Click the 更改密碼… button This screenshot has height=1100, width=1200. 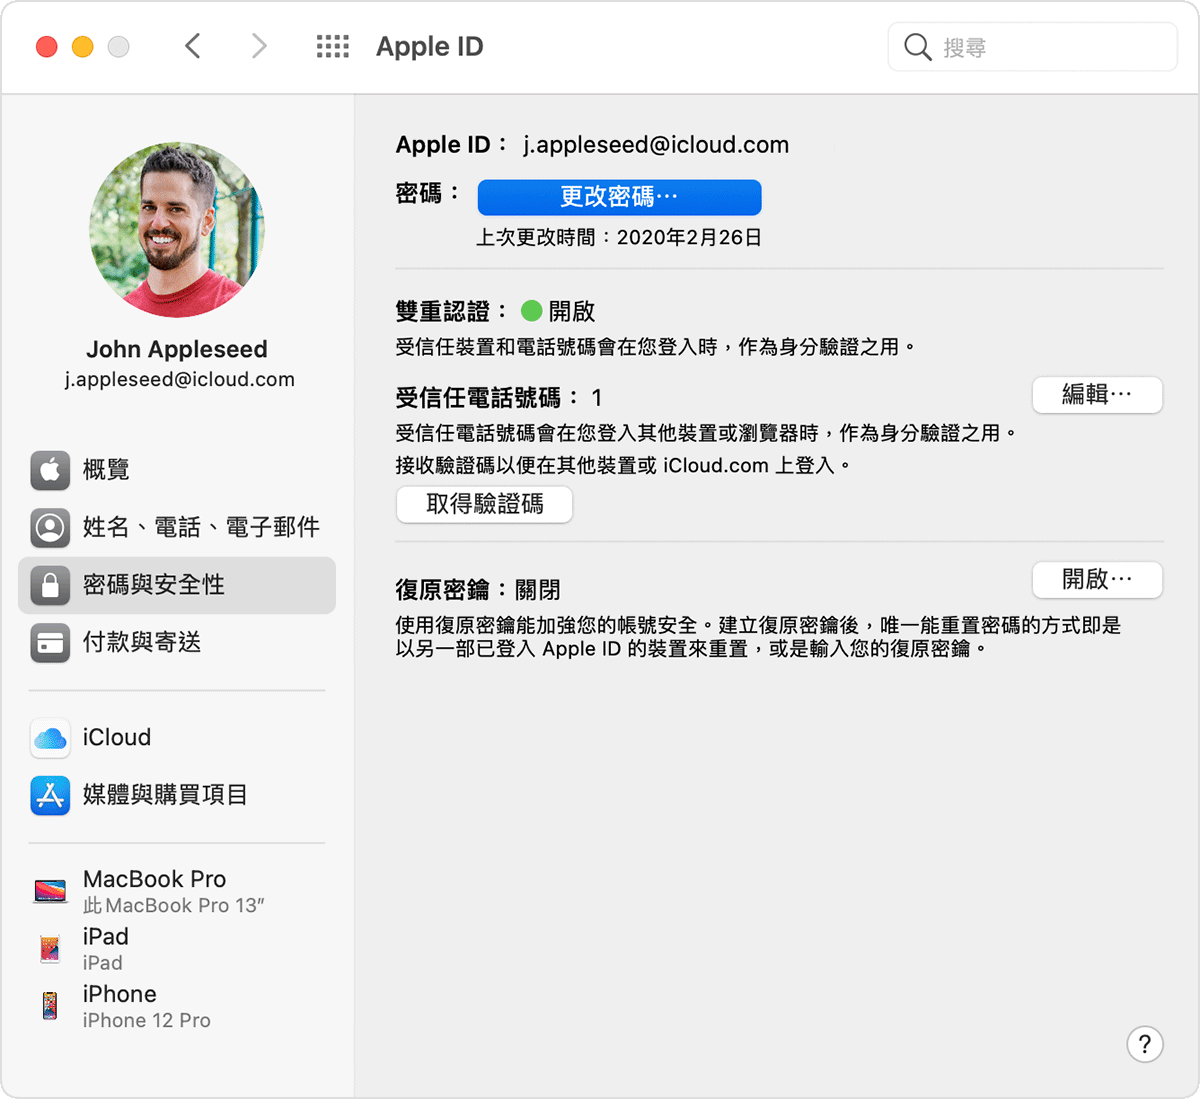(619, 197)
